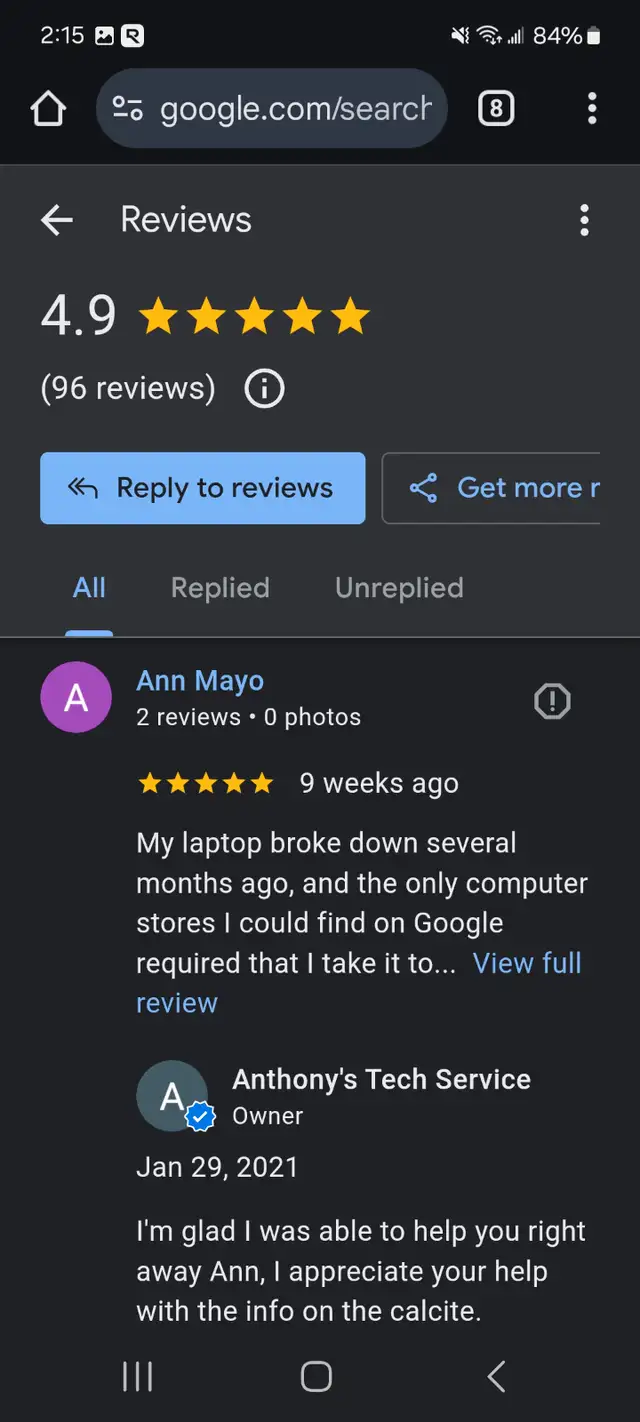Tap the Android home navigation button

pos(316,1376)
